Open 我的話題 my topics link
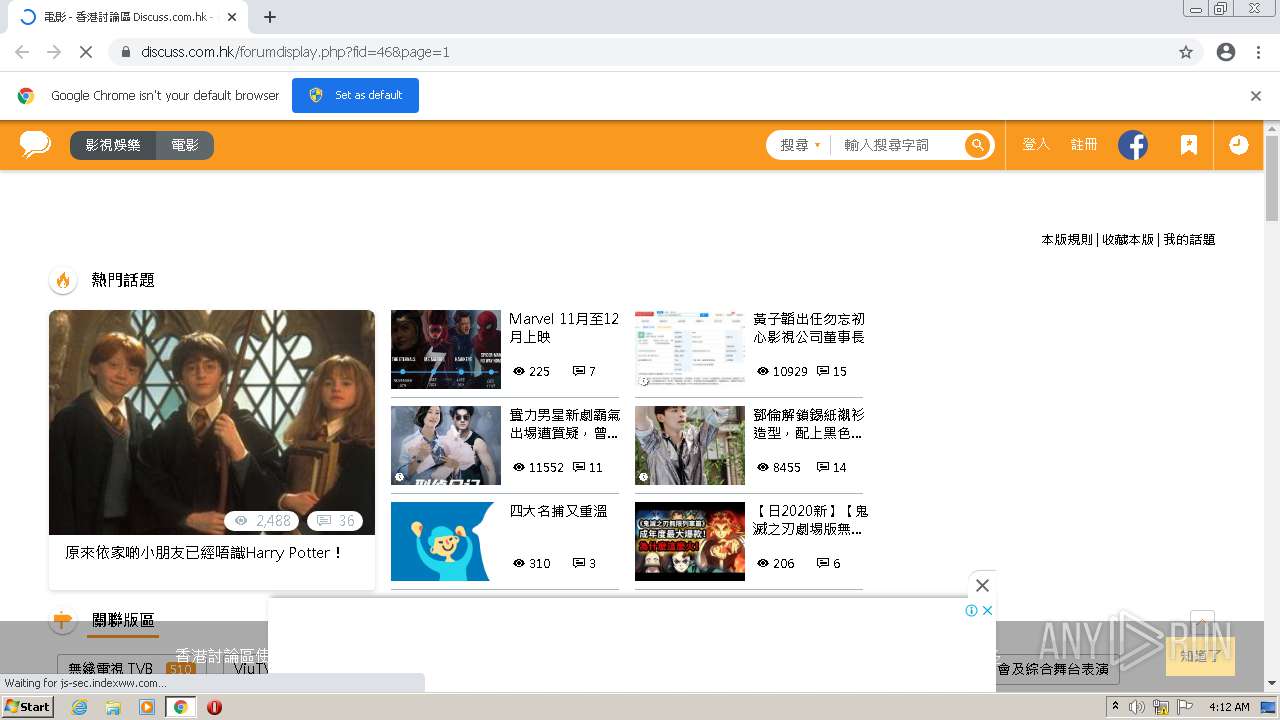Screen dimensions: 1280x720 click(x=1189, y=240)
